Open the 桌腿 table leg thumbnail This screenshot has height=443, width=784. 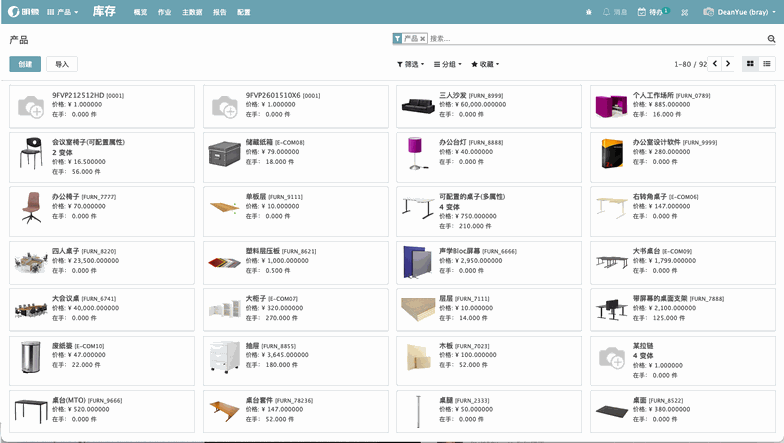pyautogui.click(x=418, y=412)
